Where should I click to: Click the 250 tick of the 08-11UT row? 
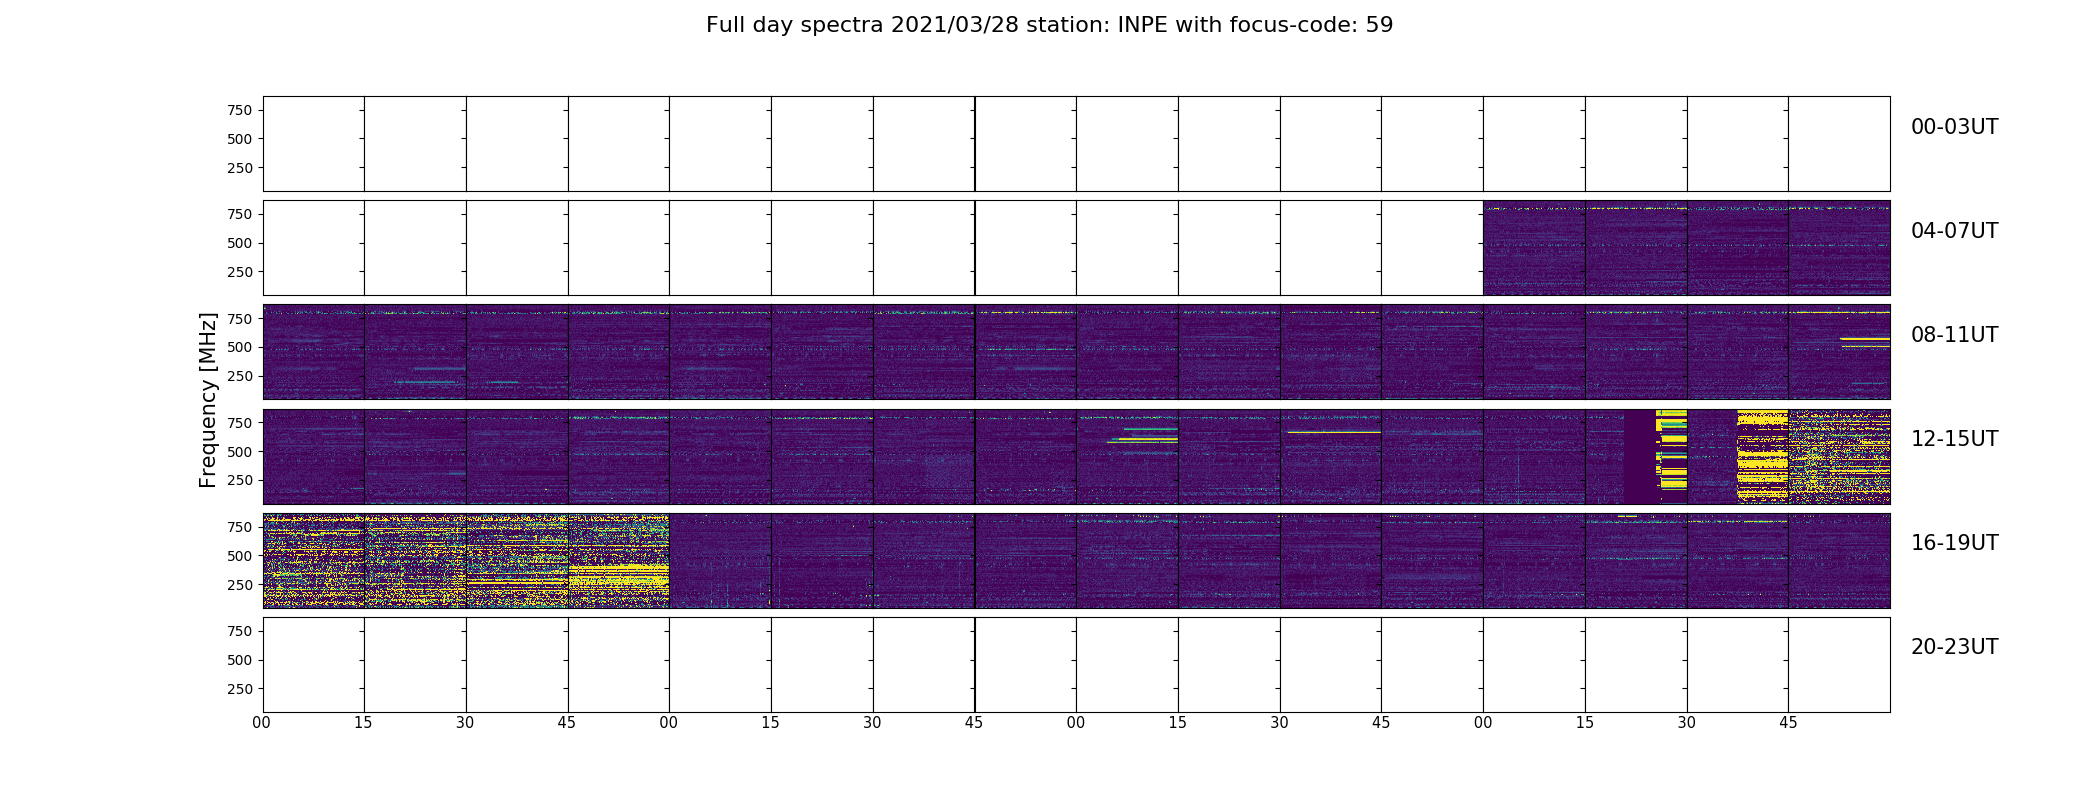tap(239, 376)
